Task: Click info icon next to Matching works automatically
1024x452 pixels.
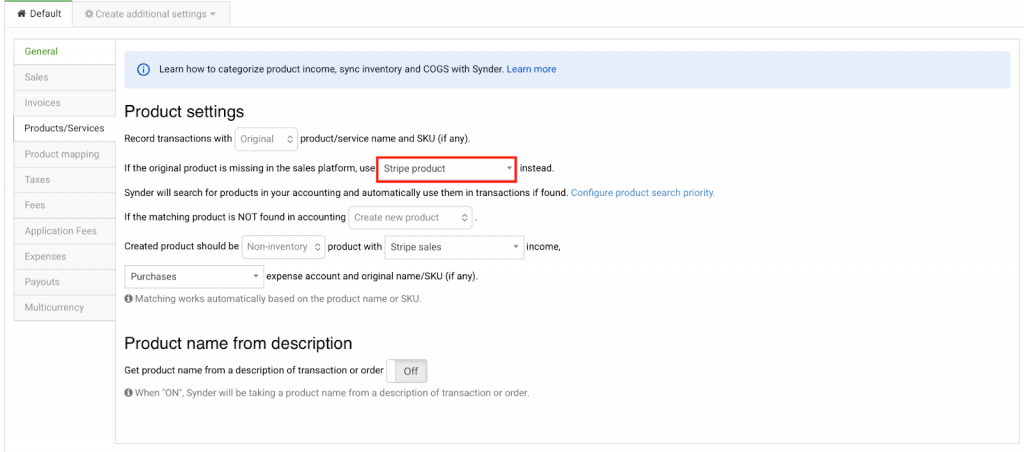Action: click(128, 299)
